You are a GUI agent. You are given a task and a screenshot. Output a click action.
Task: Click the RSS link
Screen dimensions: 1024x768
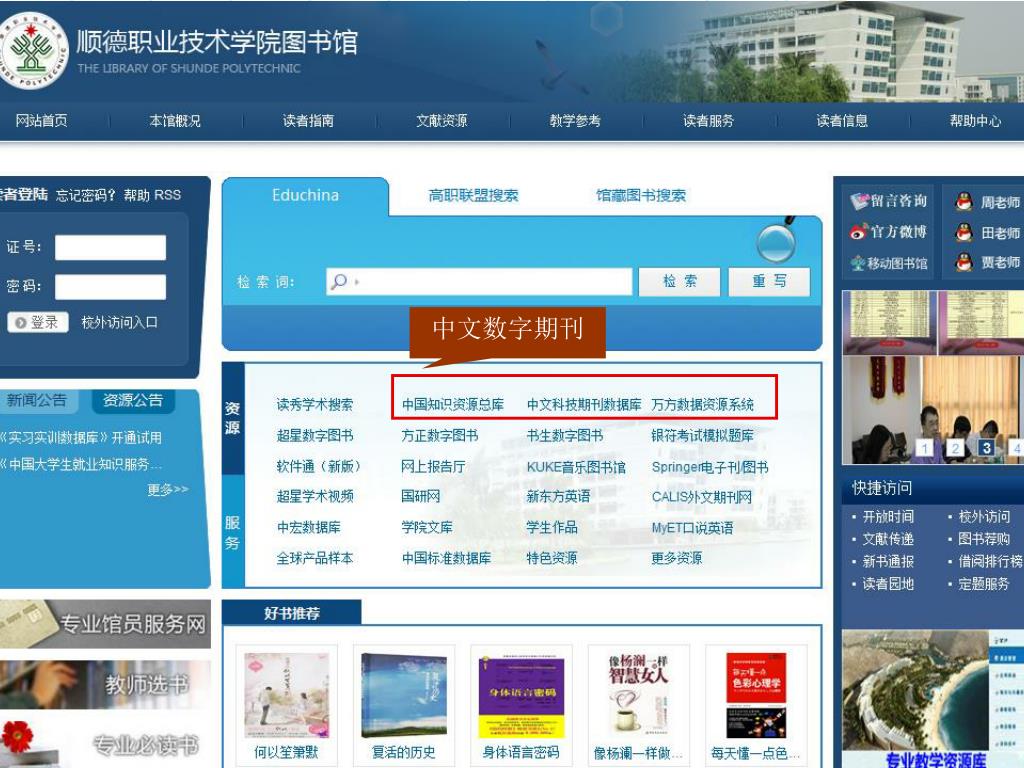pyautogui.click(x=168, y=195)
